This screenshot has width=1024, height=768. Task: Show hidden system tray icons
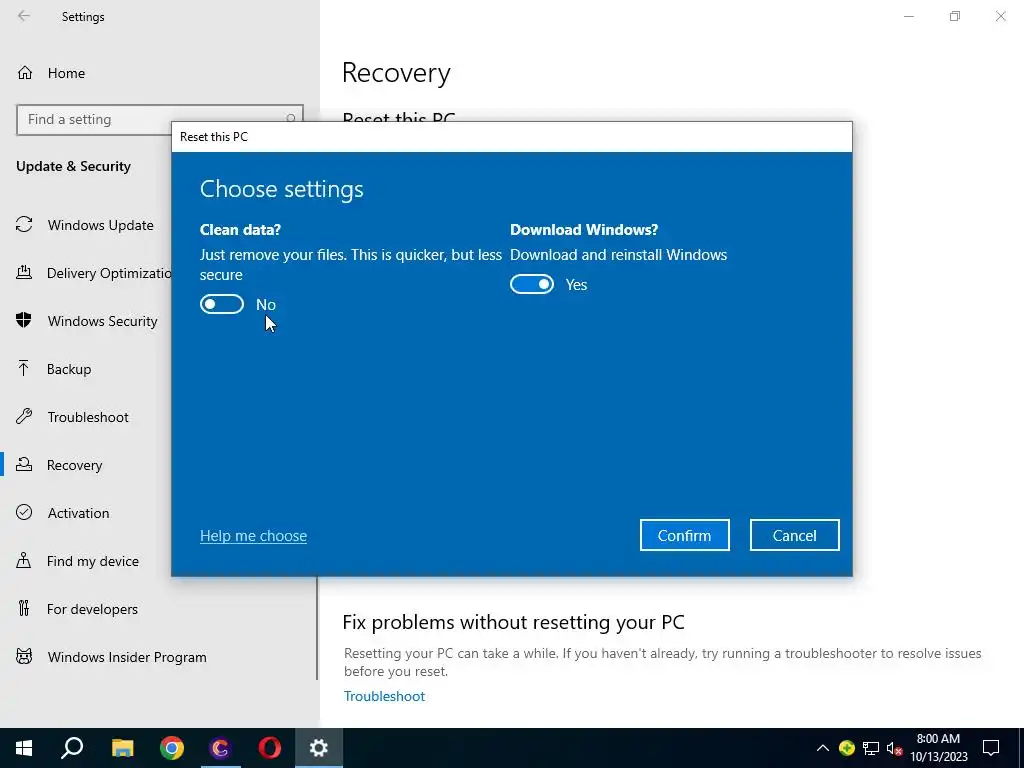tap(823, 748)
